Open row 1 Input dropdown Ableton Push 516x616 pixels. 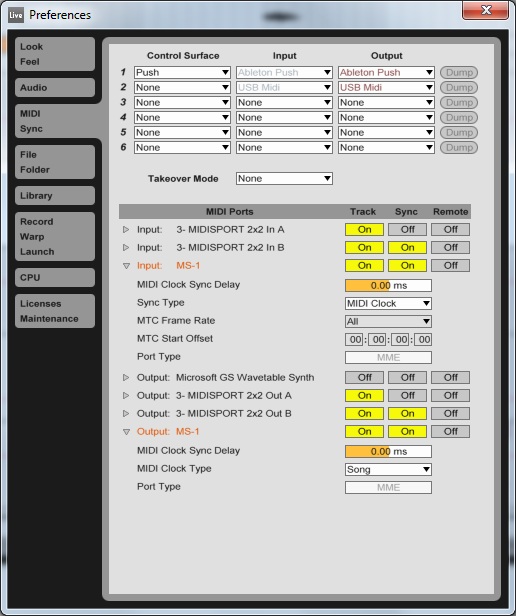click(284, 73)
